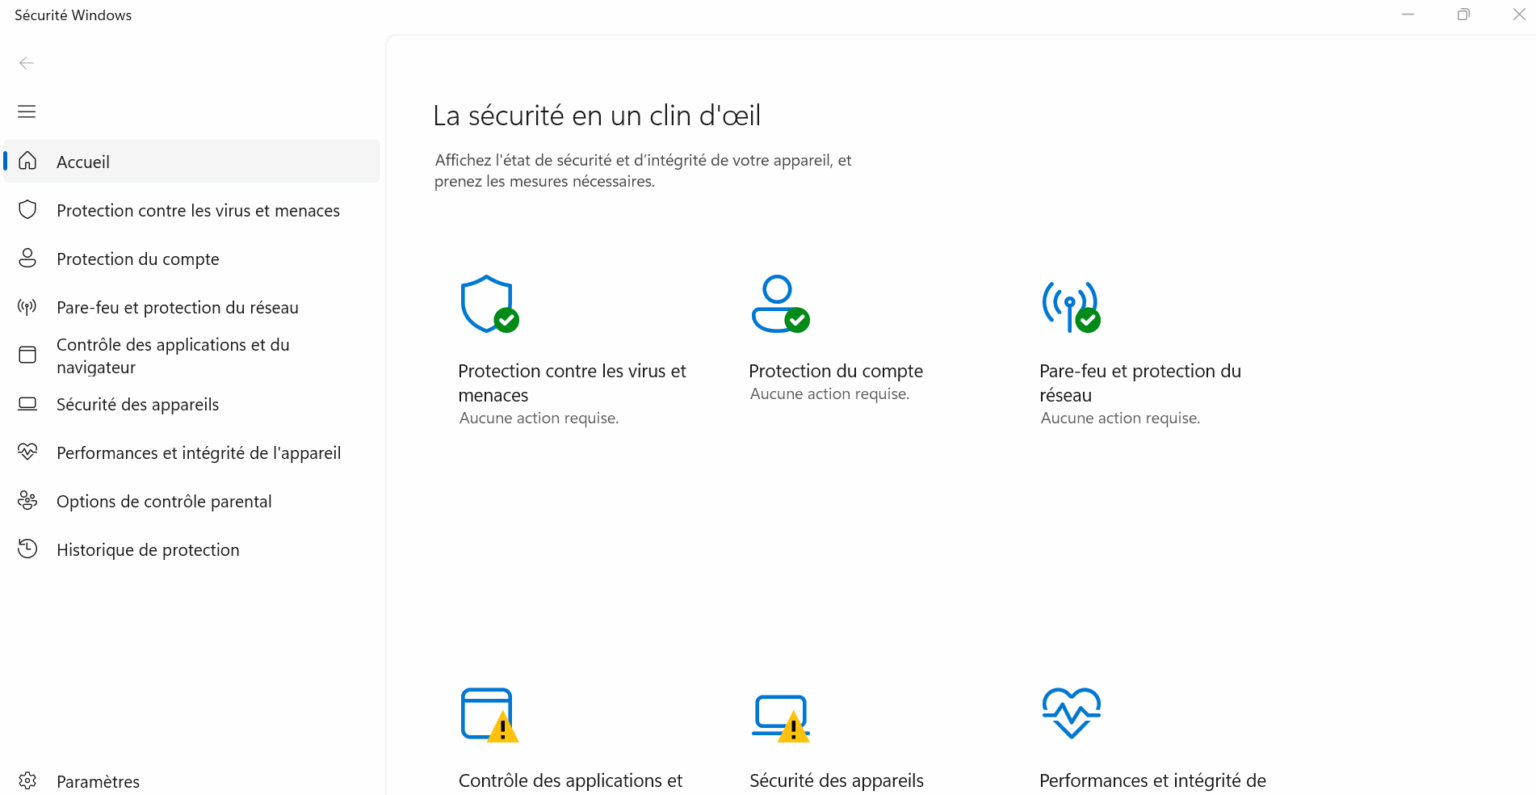The image size is (1536, 795).
Task: Click the Protection du compte tile title
Action: 836,371
